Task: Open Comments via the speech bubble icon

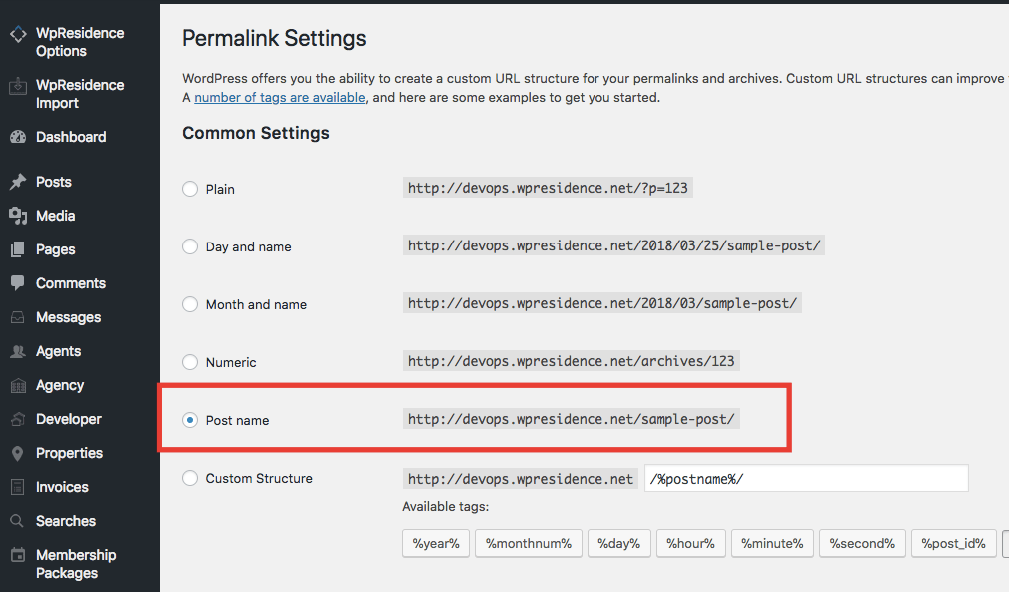Action: coord(20,283)
